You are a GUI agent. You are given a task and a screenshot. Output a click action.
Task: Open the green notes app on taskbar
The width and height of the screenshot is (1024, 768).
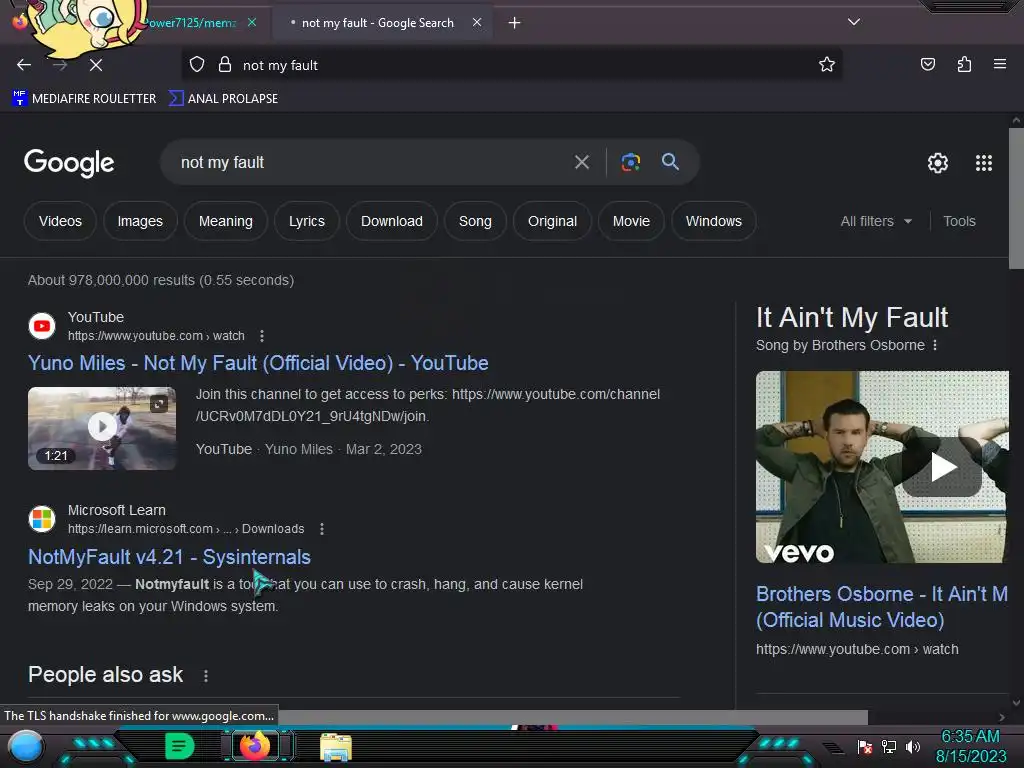180,746
